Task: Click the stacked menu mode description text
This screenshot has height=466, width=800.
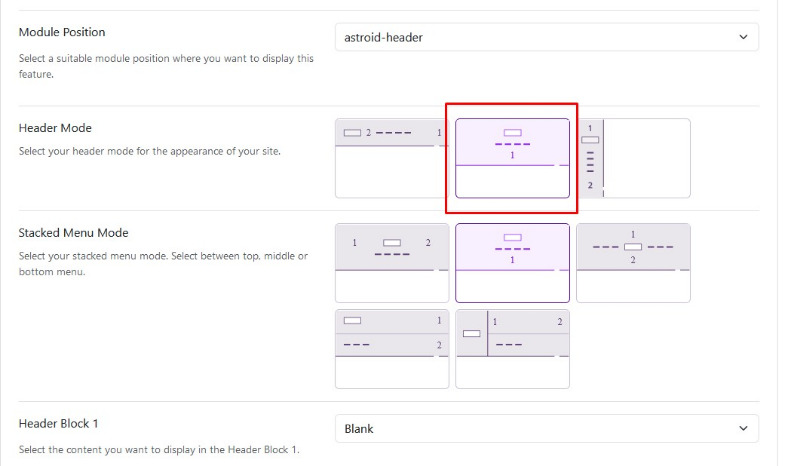Action: pyautogui.click(x=163, y=264)
